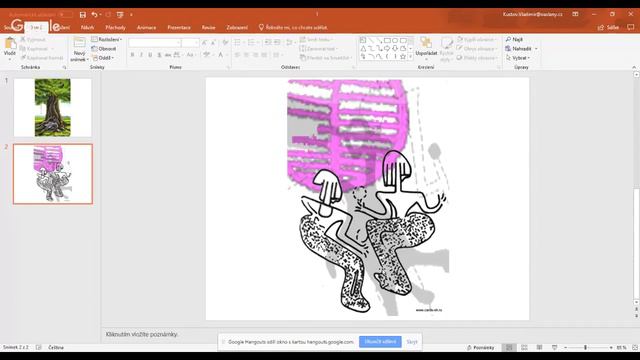This screenshot has width=640, height=360.
Task: Open the font name combo box
Action: 155,43
